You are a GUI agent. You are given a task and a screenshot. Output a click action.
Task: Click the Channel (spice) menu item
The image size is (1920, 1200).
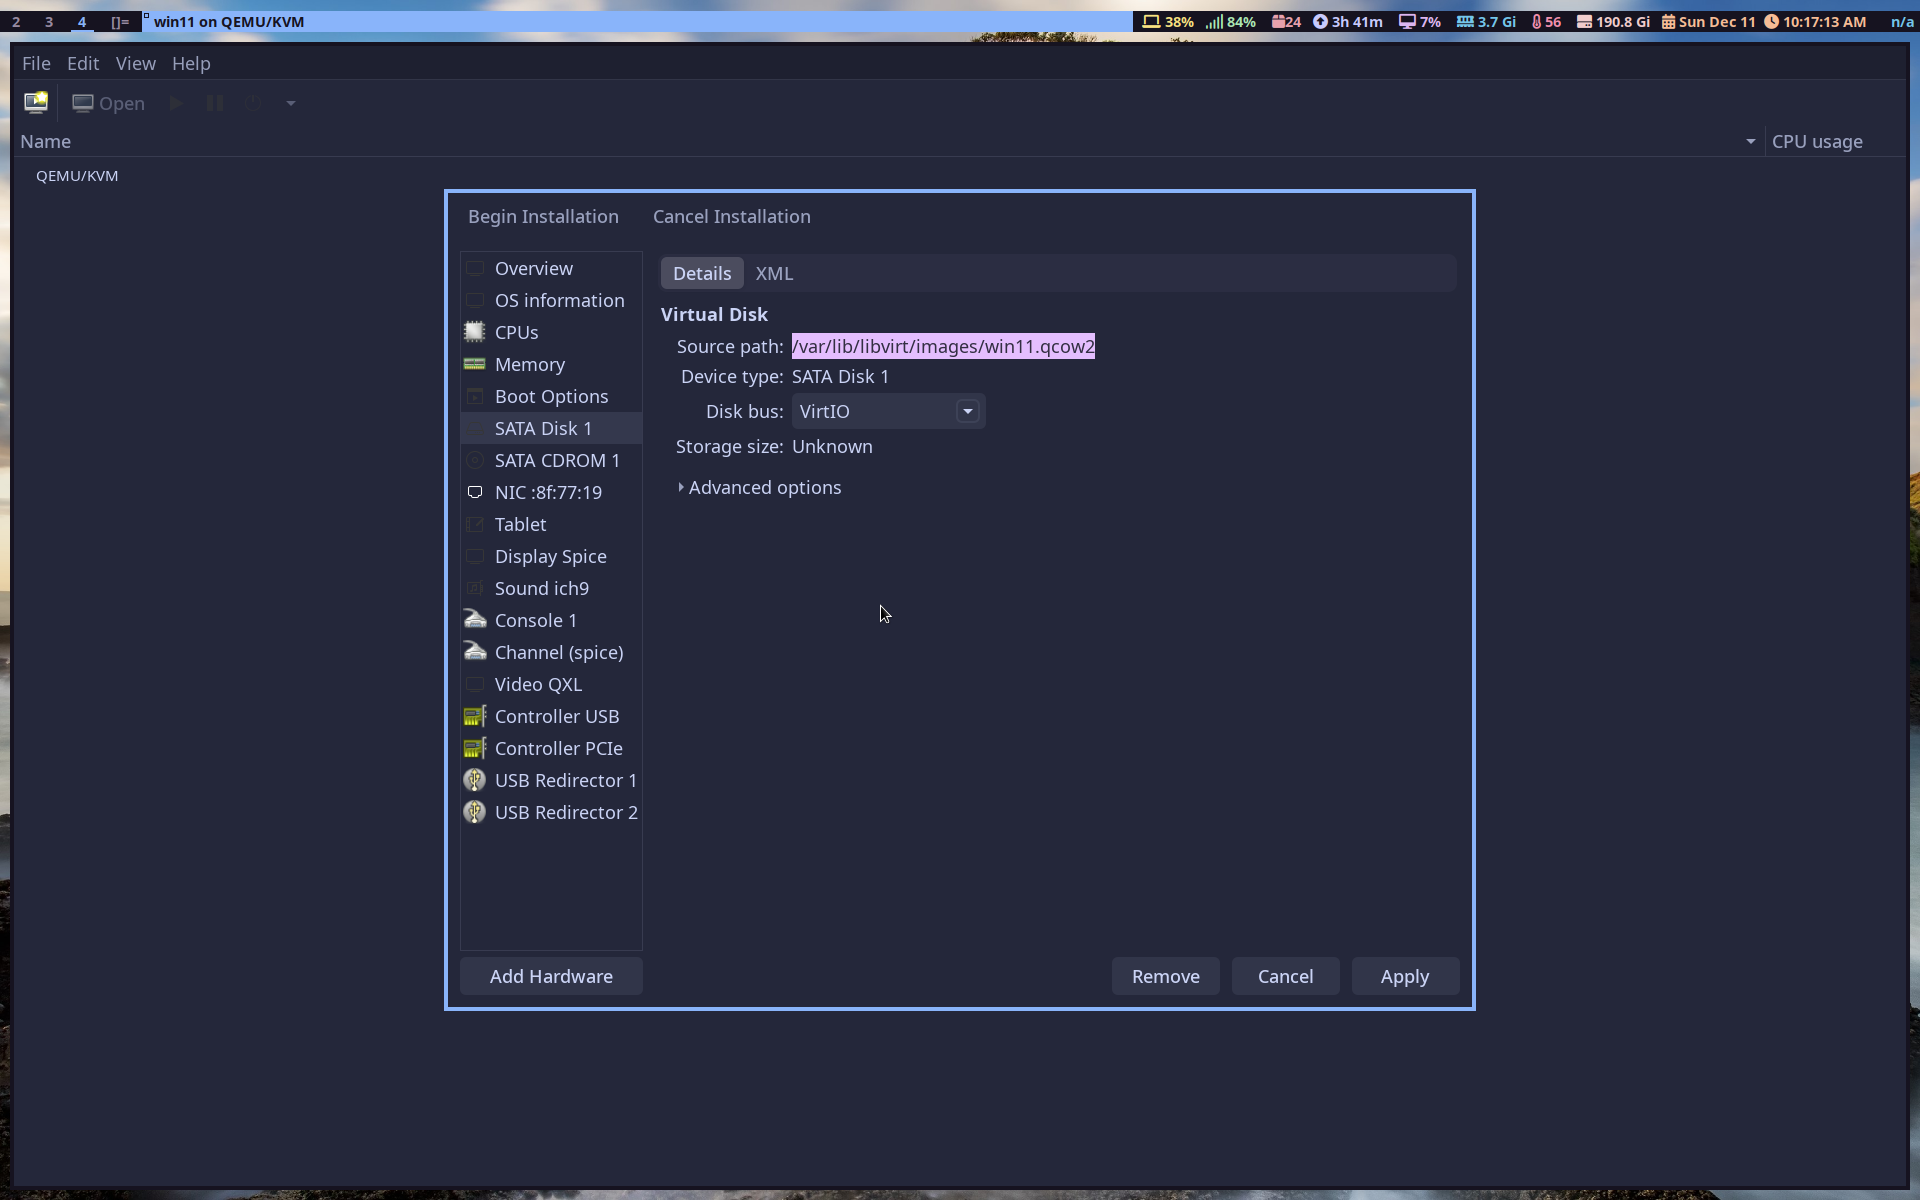pyautogui.click(x=558, y=651)
